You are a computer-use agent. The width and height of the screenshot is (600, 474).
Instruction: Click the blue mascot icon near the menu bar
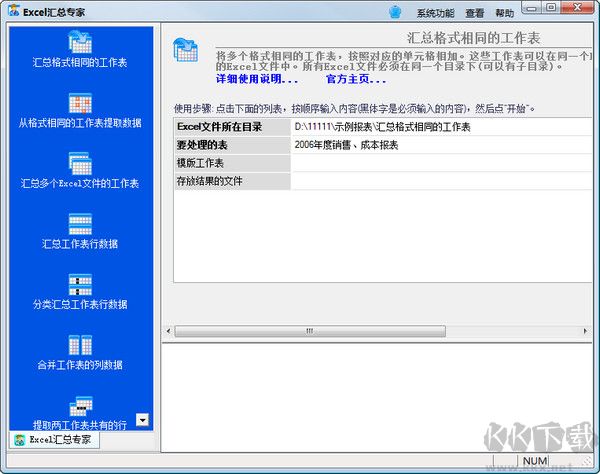[395, 12]
